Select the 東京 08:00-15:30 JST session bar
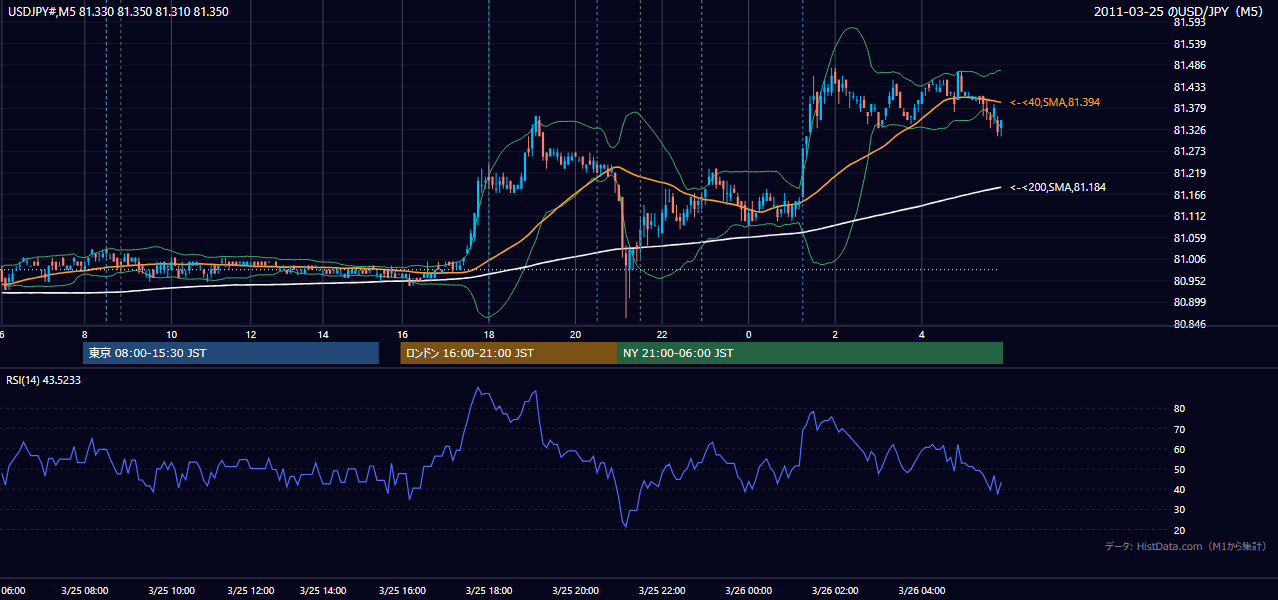The width and height of the screenshot is (1278, 600). click(231, 353)
